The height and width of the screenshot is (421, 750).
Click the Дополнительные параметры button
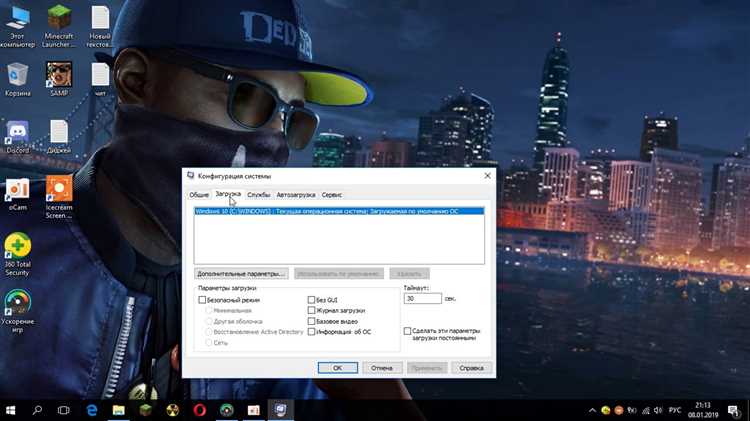[242, 274]
